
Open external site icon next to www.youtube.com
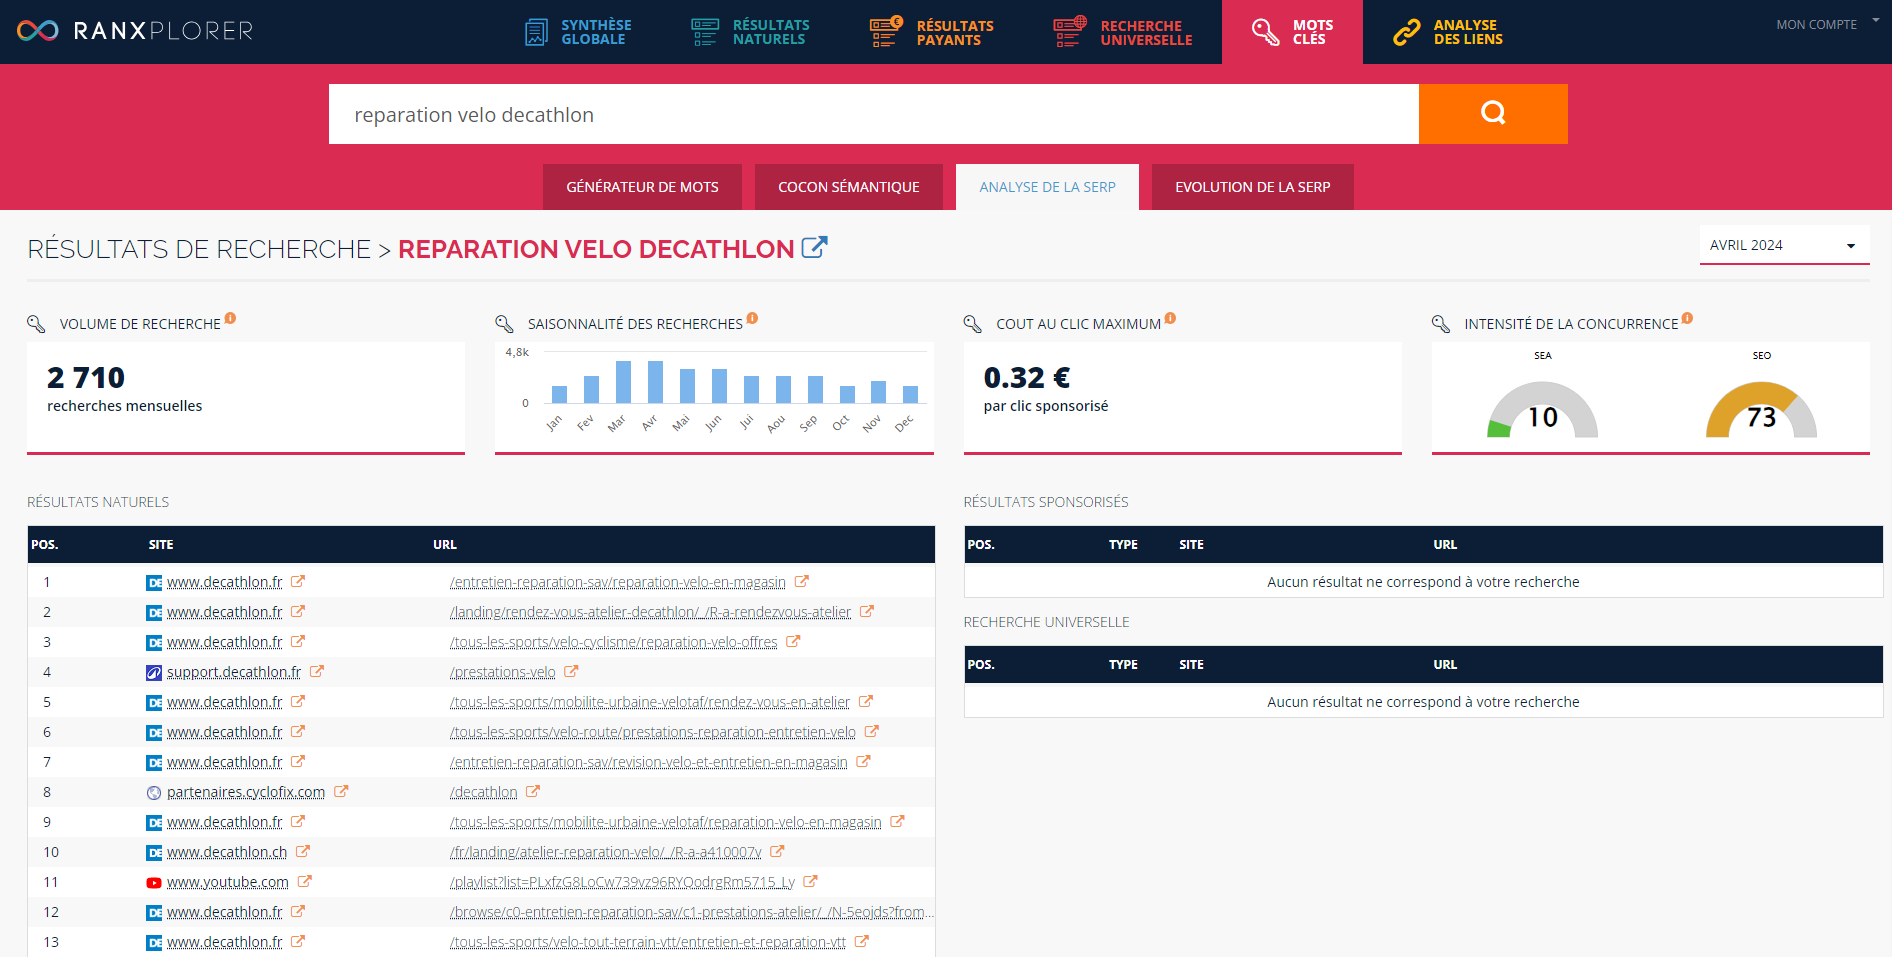tap(305, 881)
